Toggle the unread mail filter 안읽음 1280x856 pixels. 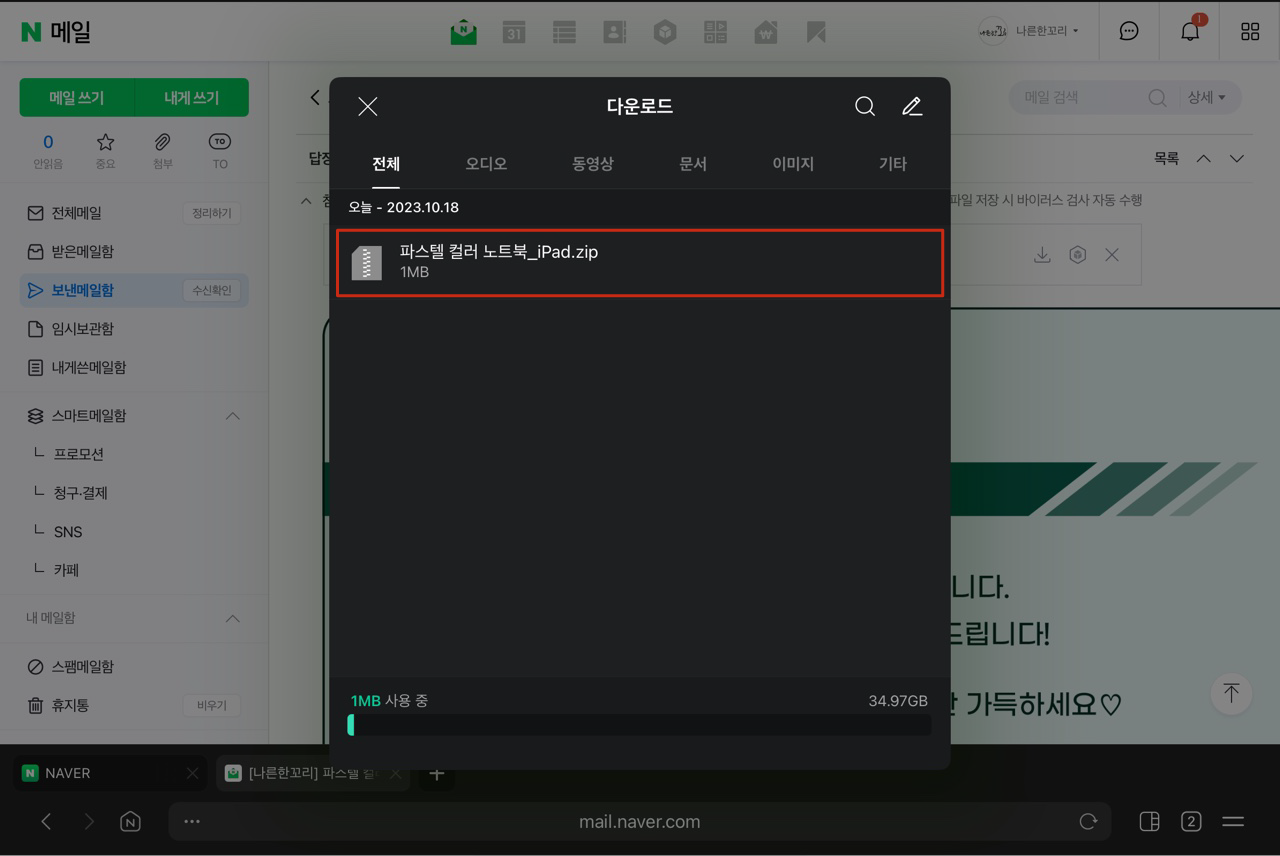click(x=47, y=151)
